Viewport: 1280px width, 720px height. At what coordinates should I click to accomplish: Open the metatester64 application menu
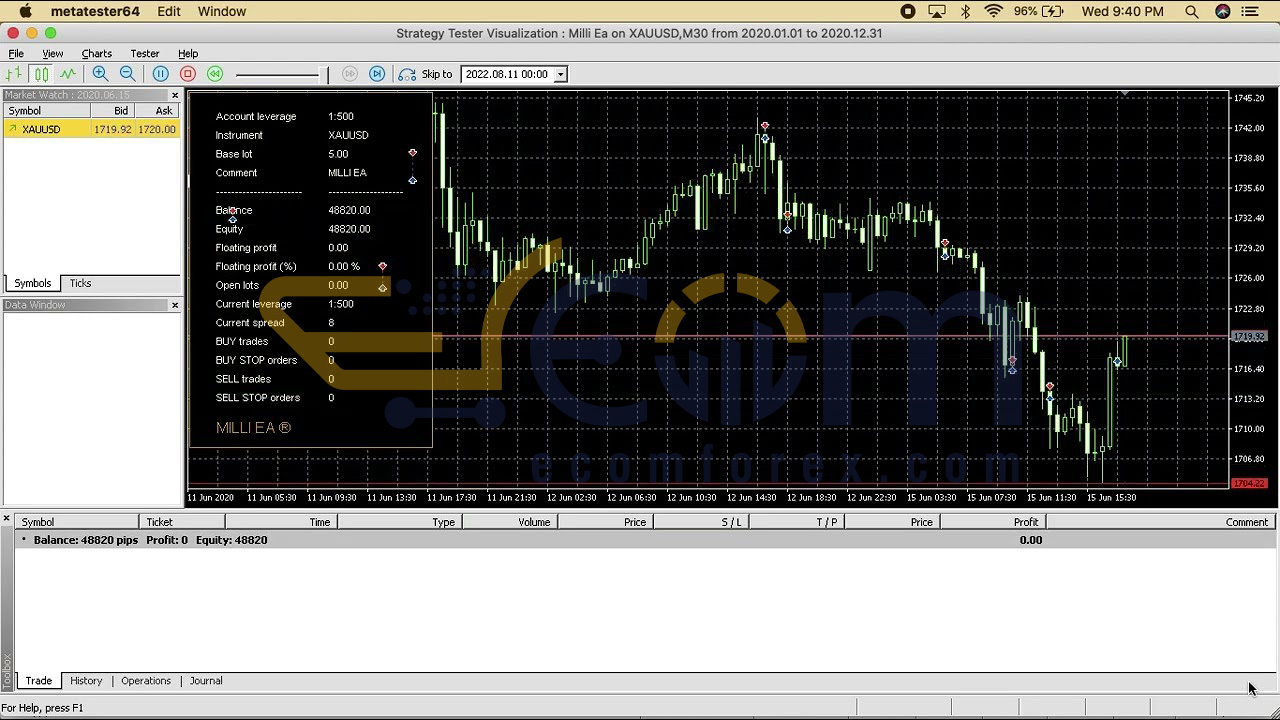(95, 11)
